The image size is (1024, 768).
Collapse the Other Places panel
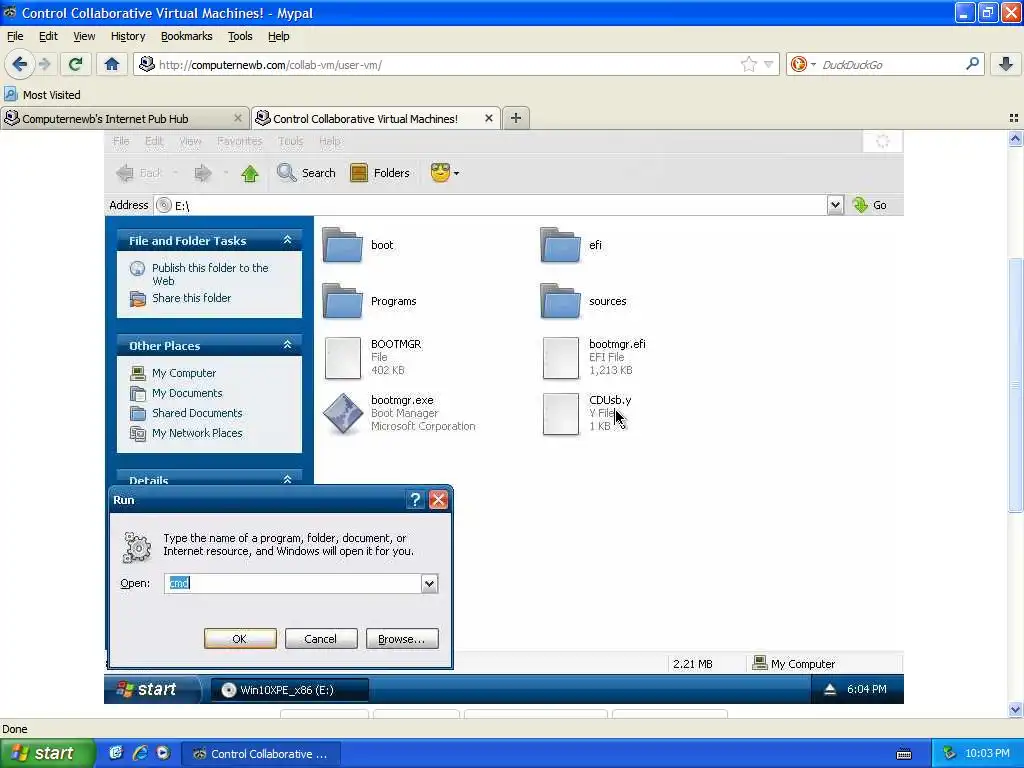[x=287, y=345]
